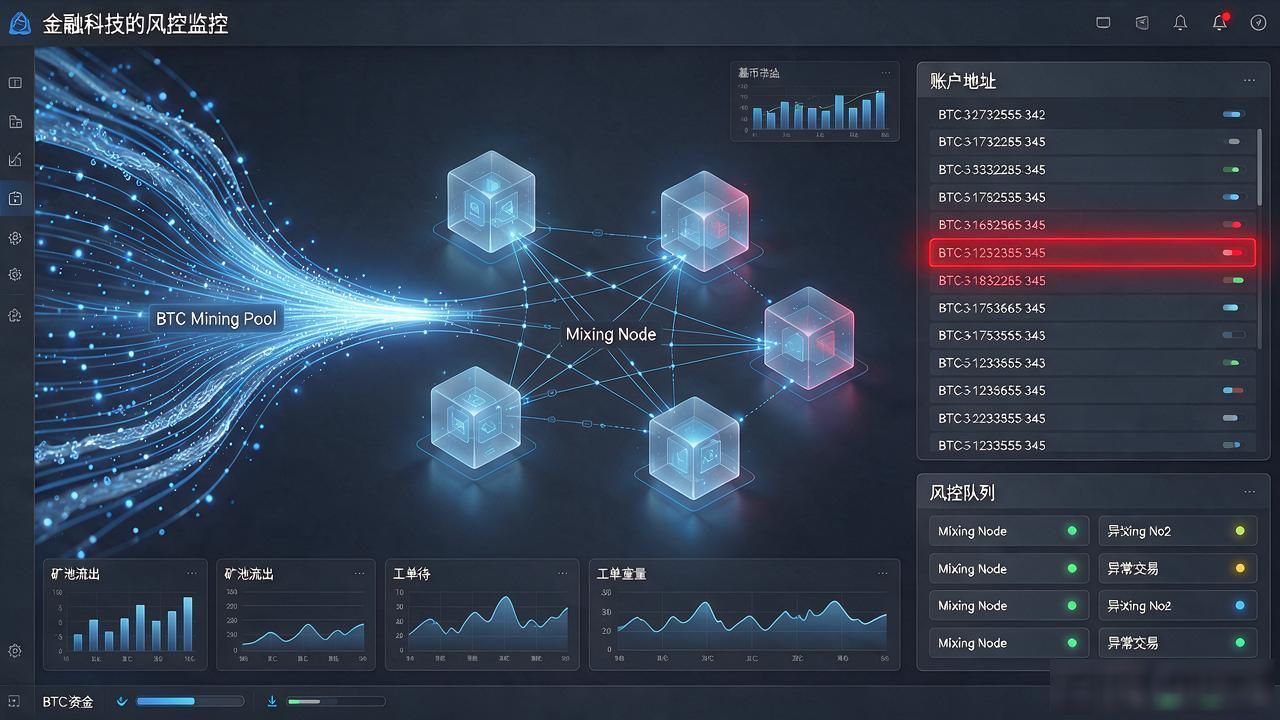Open the puzzle-shaped sidebar icon
The width and height of the screenshot is (1280, 720).
(x=15, y=315)
